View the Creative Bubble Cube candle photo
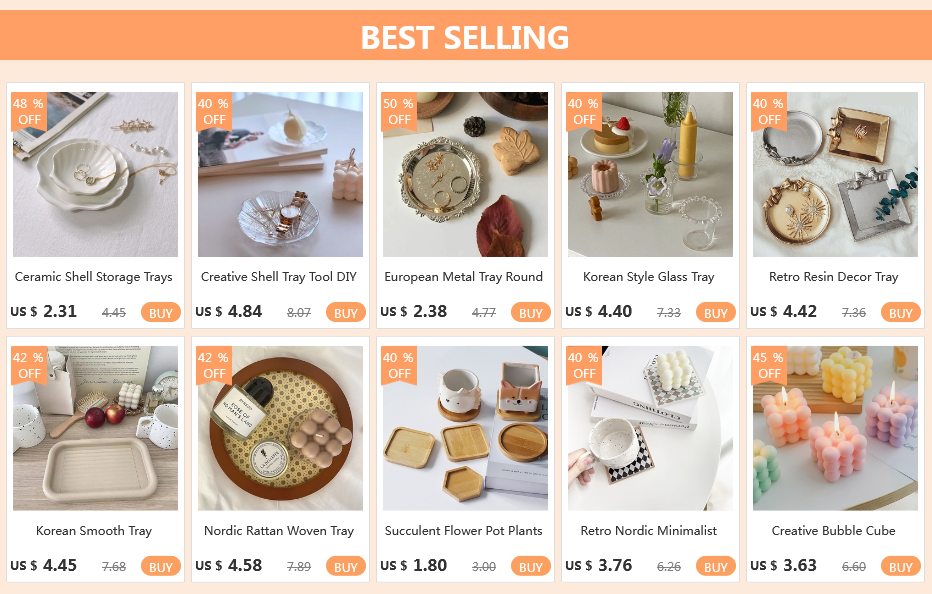Image resolution: width=932 pixels, height=594 pixels. 835,428
